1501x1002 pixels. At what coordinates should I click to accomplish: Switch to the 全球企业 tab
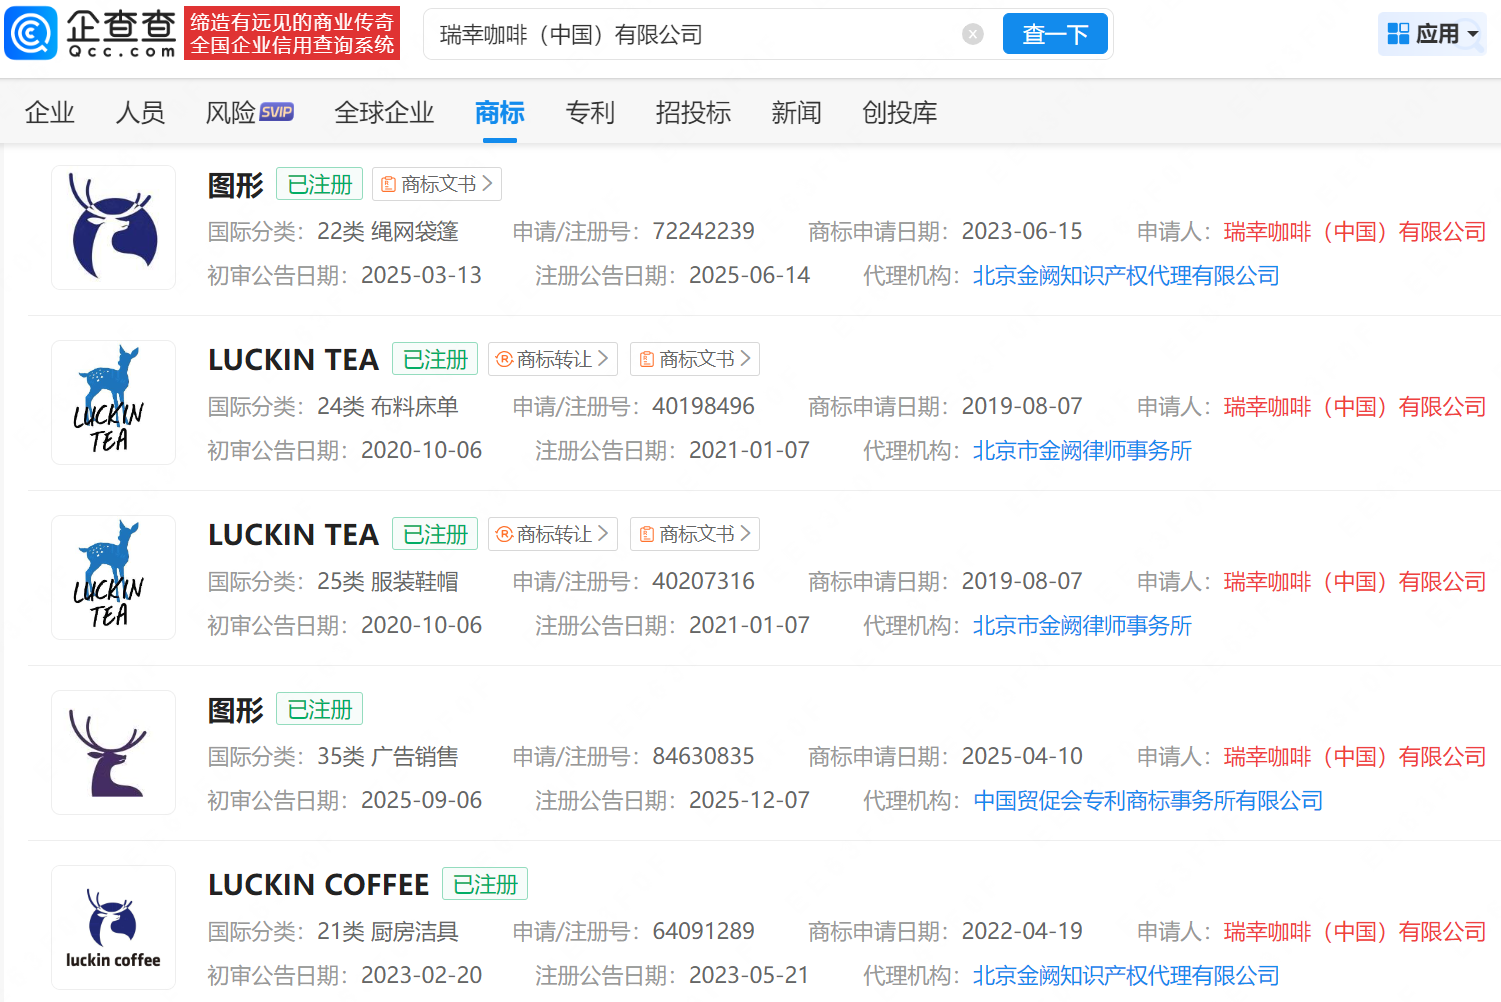tap(384, 113)
